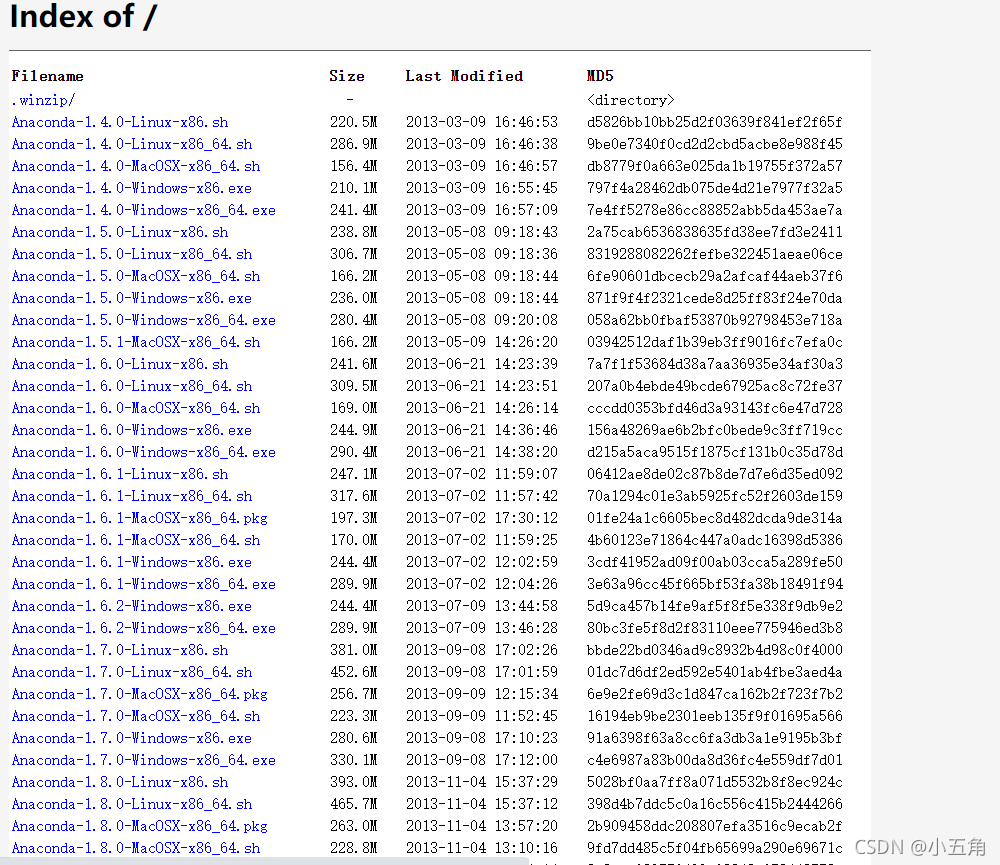Click Anaconda-1.4.0-Windows-x86.exe link
1000x865 pixels.
tap(131, 188)
